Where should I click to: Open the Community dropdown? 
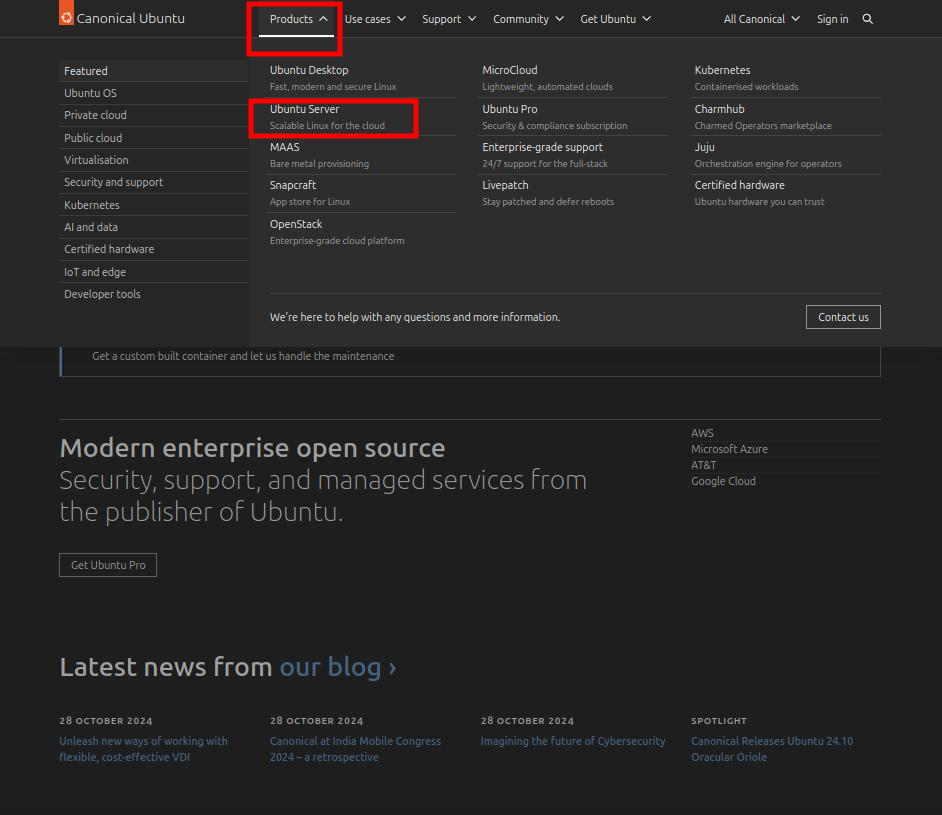pos(528,19)
